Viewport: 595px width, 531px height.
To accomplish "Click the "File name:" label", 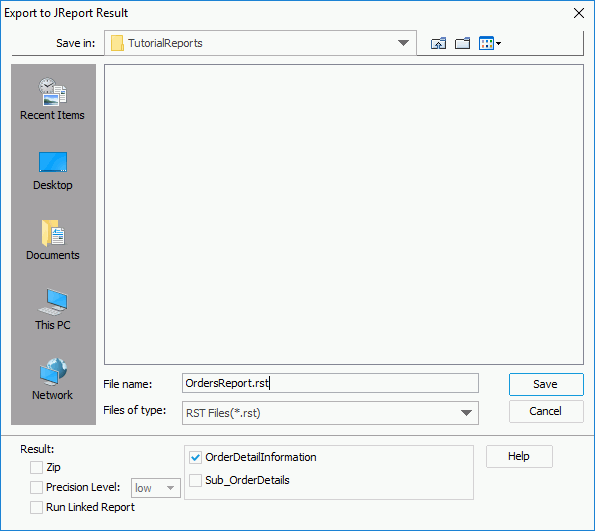I will (x=128, y=384).
